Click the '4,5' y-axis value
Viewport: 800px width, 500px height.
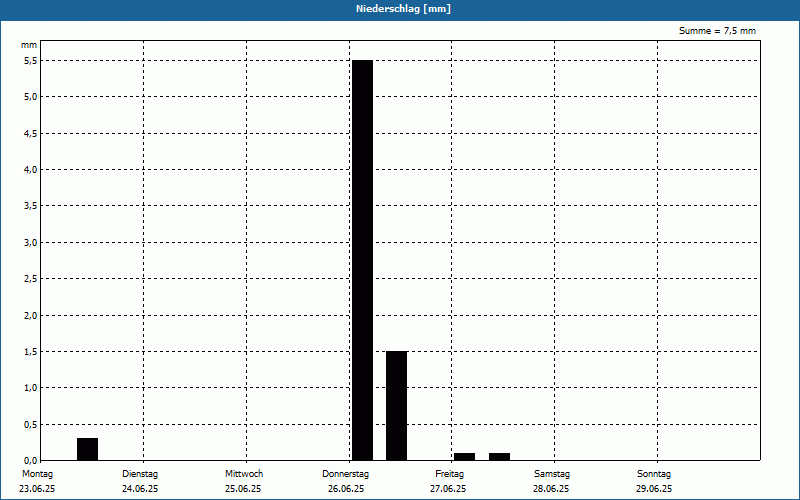(31, 134)
